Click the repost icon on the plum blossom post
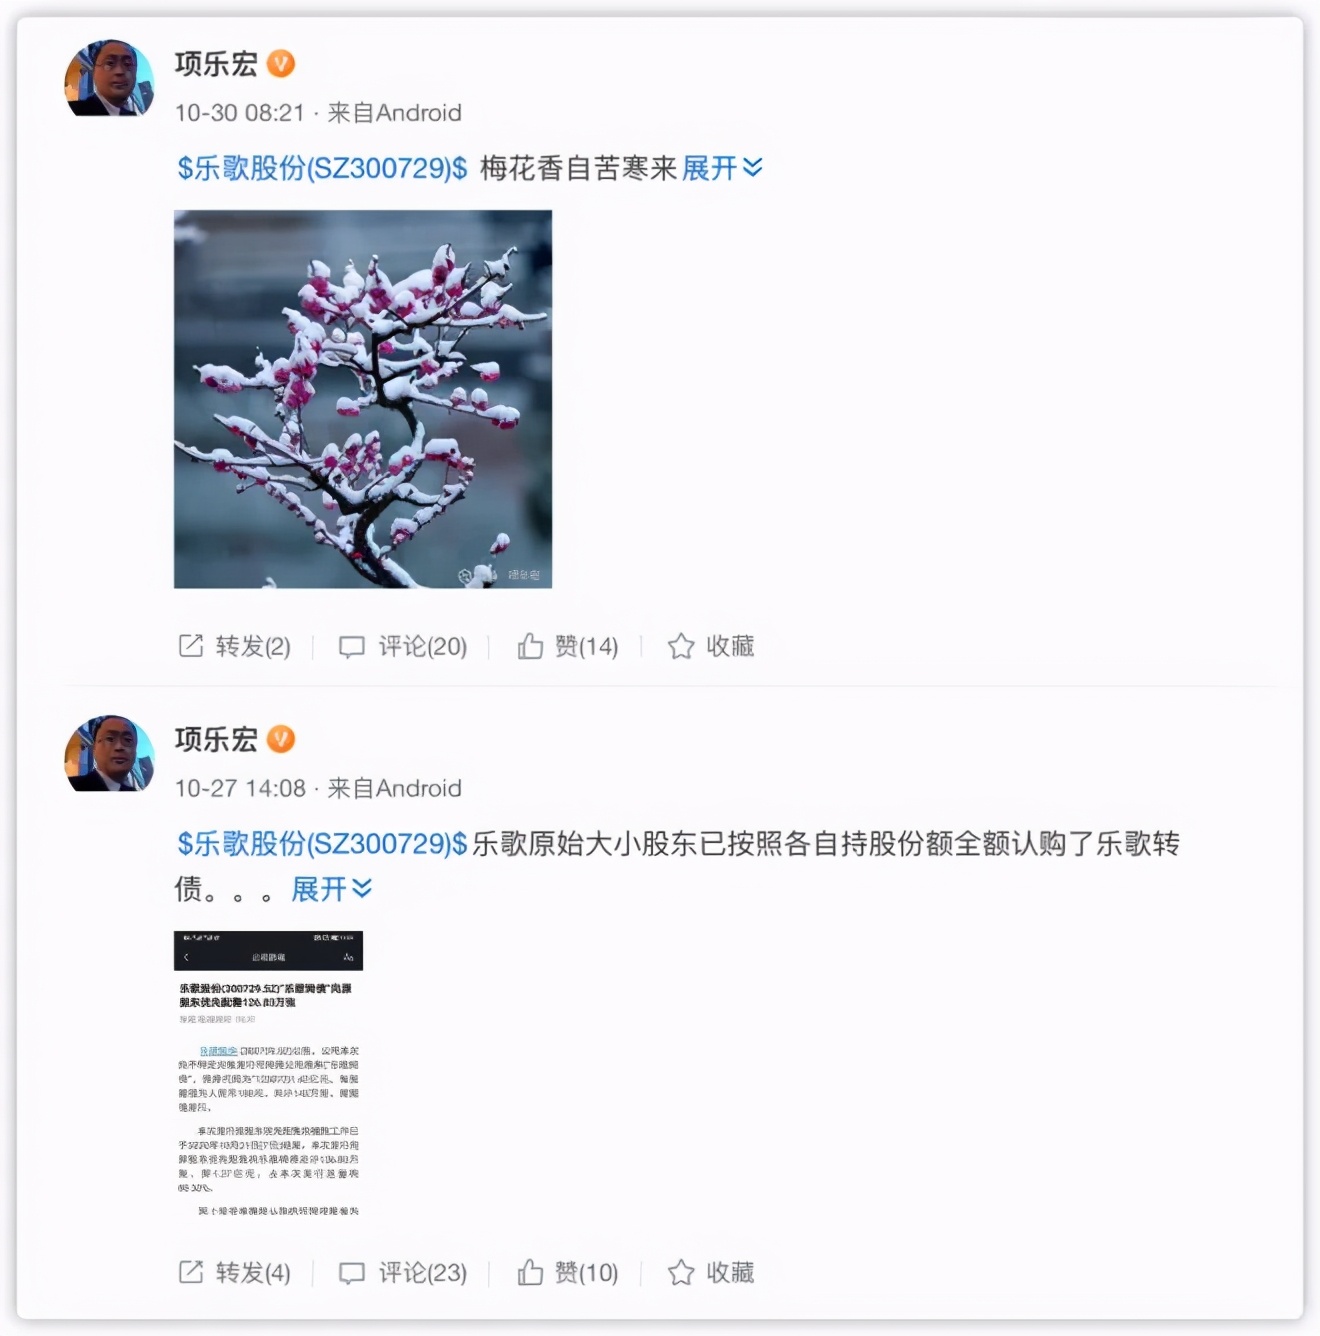The height and width of the screenshot is (1336, 1320). pos(191,646)
